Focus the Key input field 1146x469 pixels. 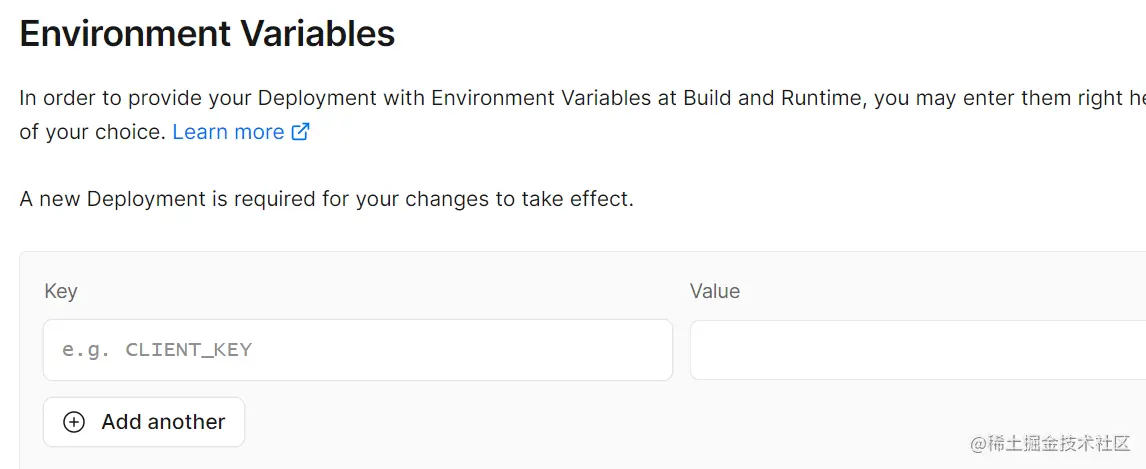[x=357, y=350]
